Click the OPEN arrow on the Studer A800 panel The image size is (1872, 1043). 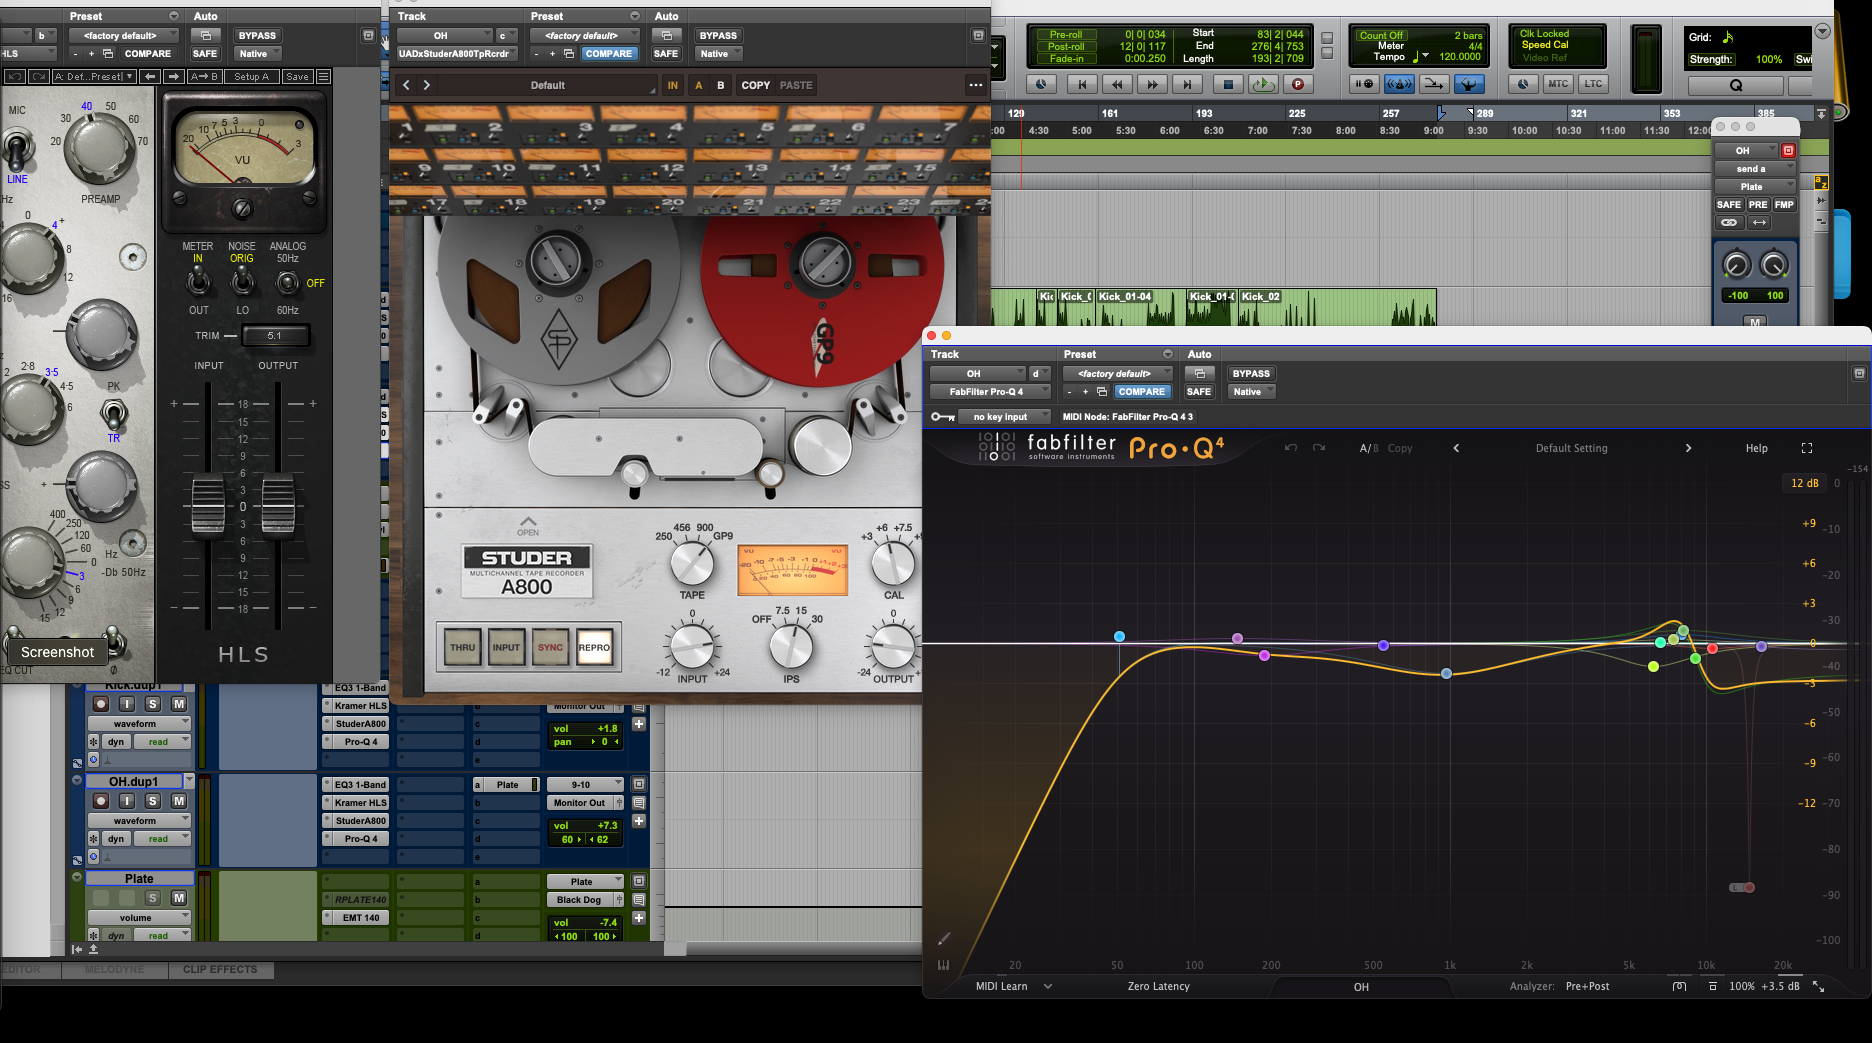point(528,526)
